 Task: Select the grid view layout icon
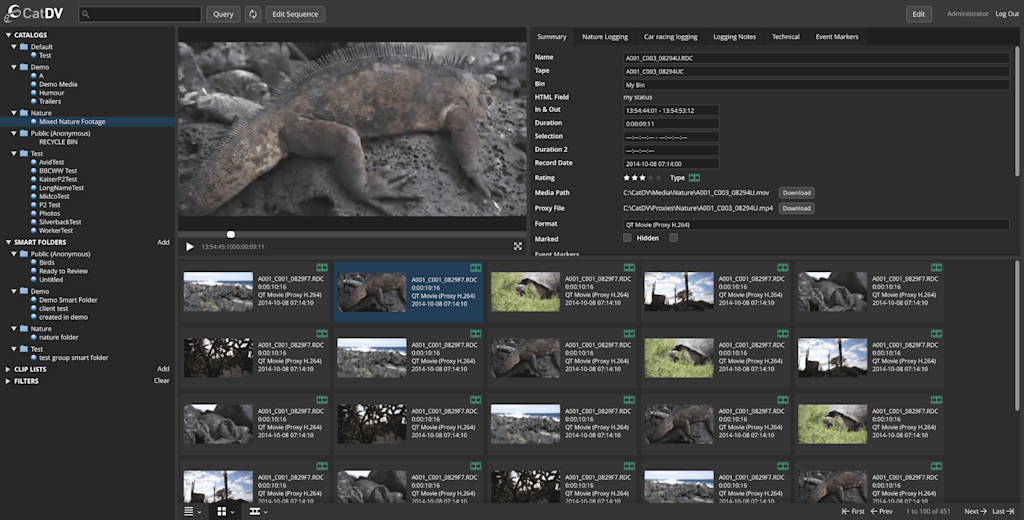pyautogui.click(x=222, y=511)
